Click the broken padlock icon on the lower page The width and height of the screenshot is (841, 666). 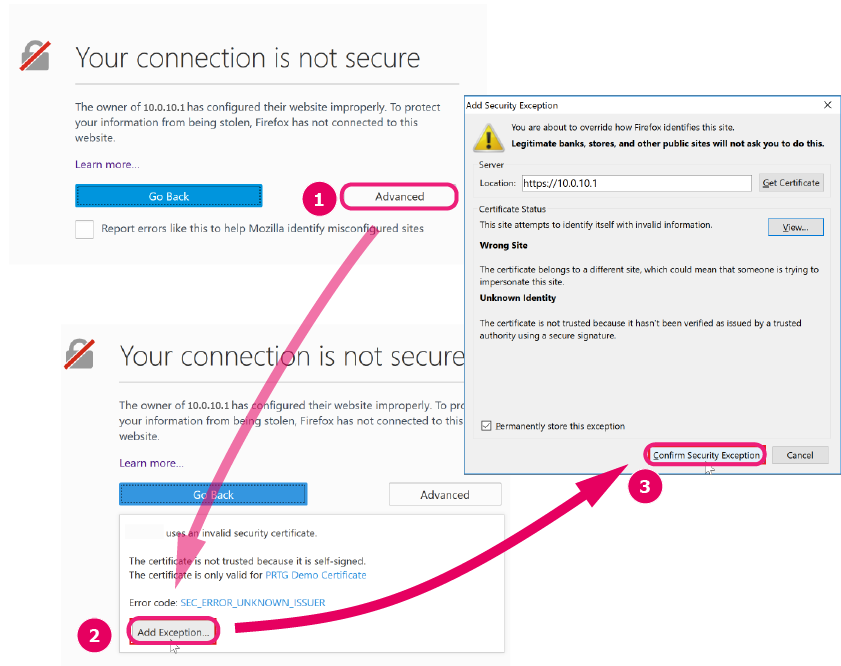coord(81,353)
